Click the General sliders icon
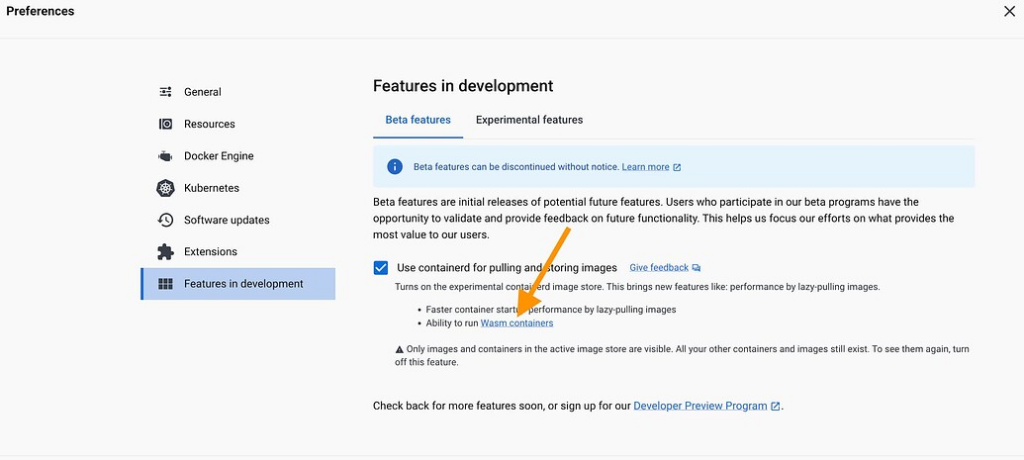The width and height of the screenshot is (1024, 460). (166, 92)
